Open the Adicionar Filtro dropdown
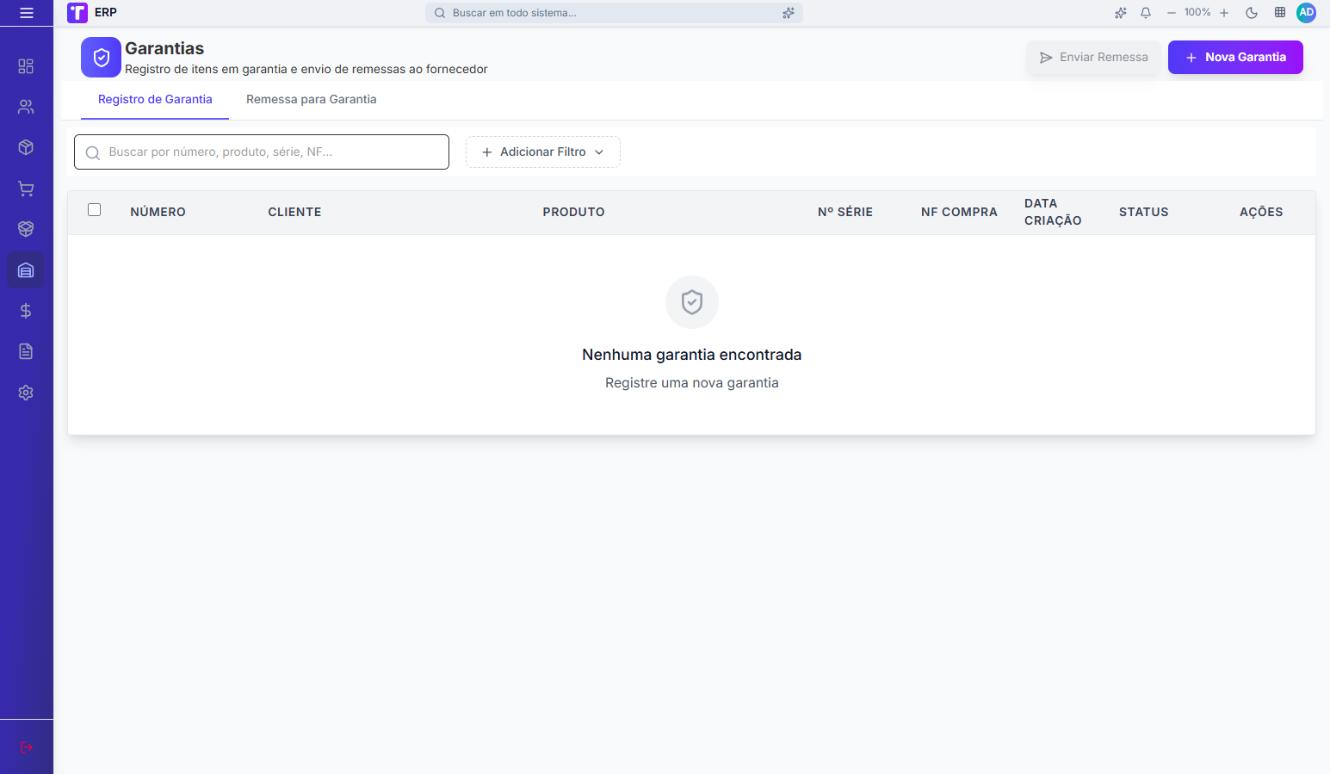Image resolution: width=1330 pixels, height=774 pixels. click(543, 152)
